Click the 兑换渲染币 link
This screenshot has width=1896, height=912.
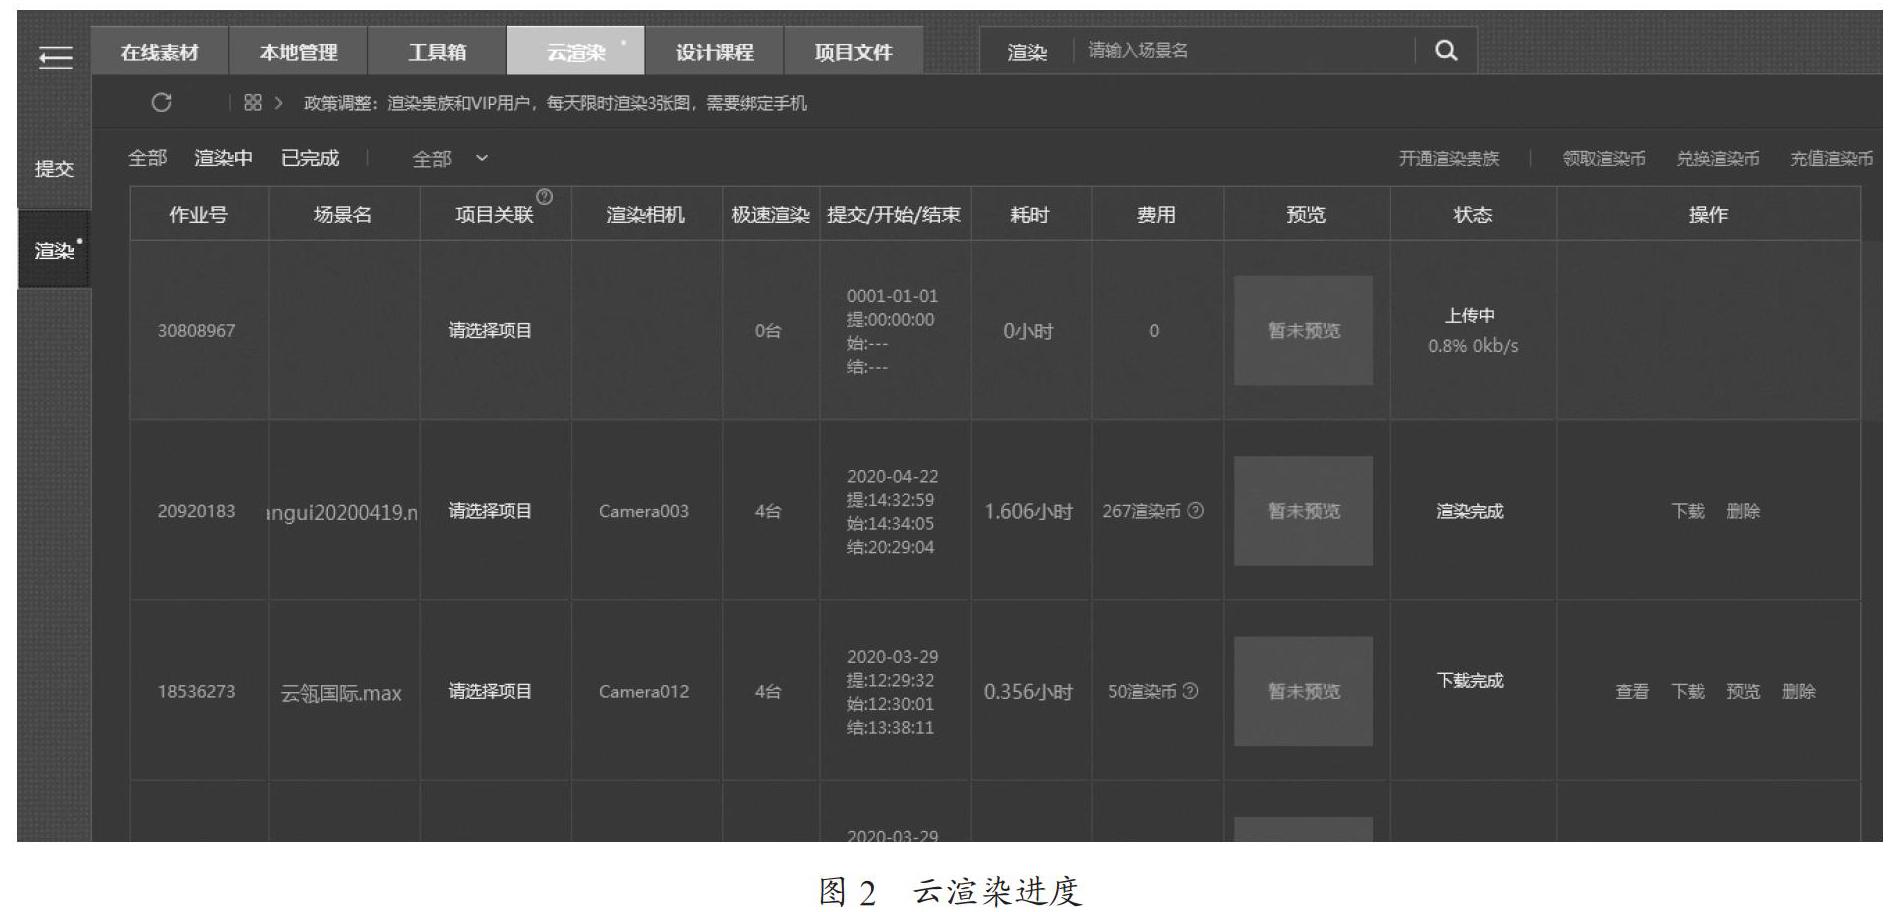tap(1718, 159)
